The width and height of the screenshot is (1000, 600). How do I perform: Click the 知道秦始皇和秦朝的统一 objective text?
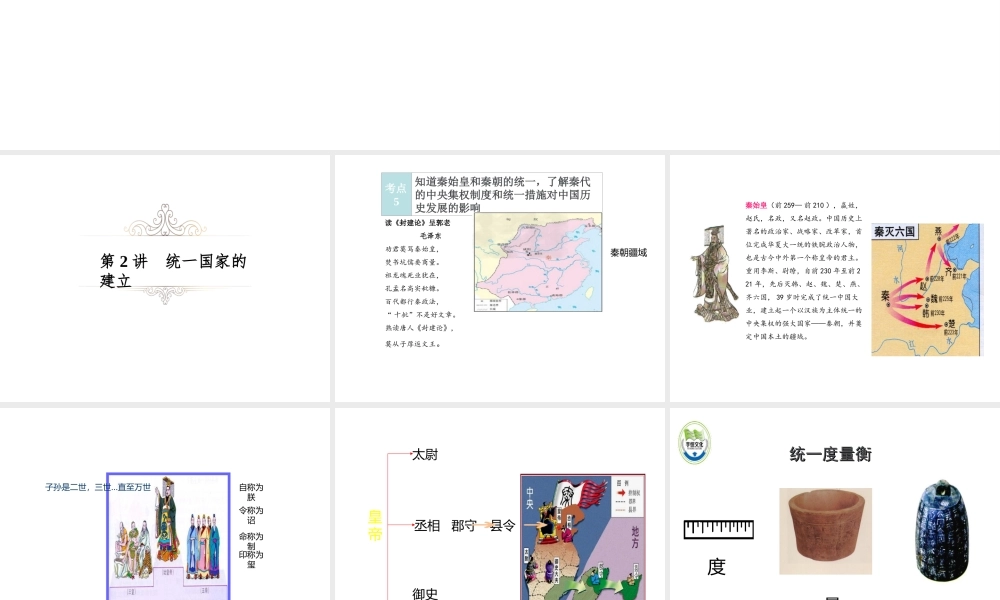point(503,194)
